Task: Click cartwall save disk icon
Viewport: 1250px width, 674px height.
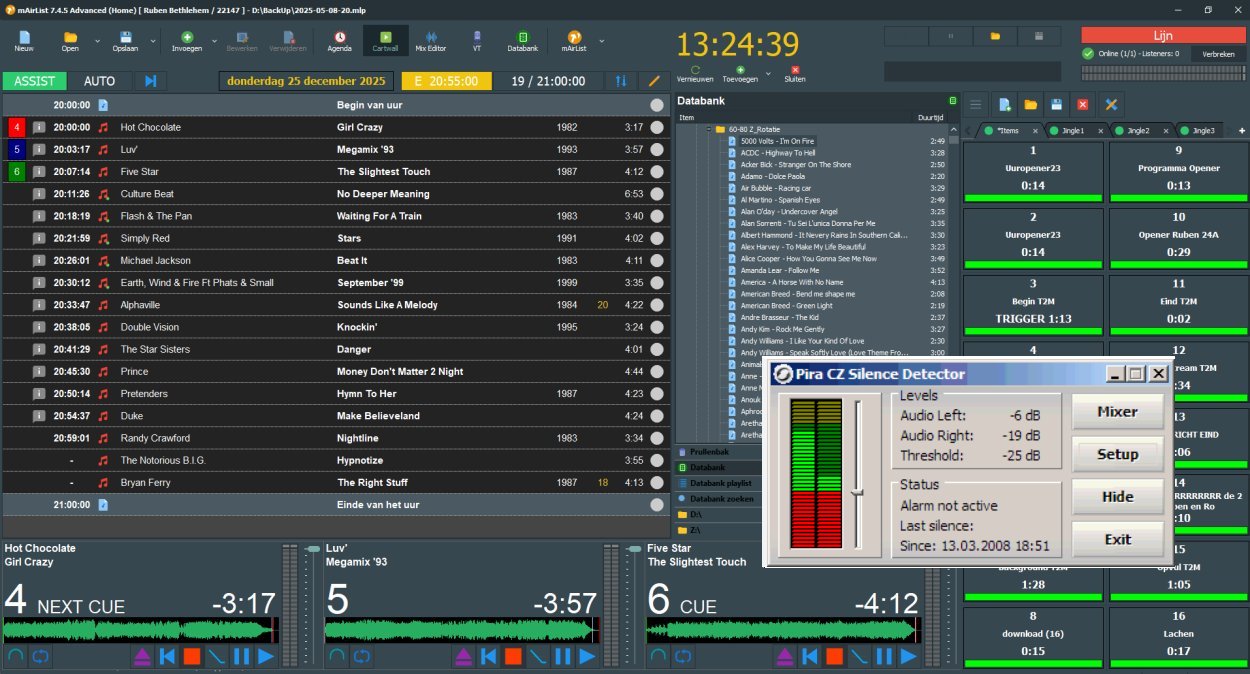Action: pyautogui.click(x=1056, y=104)
